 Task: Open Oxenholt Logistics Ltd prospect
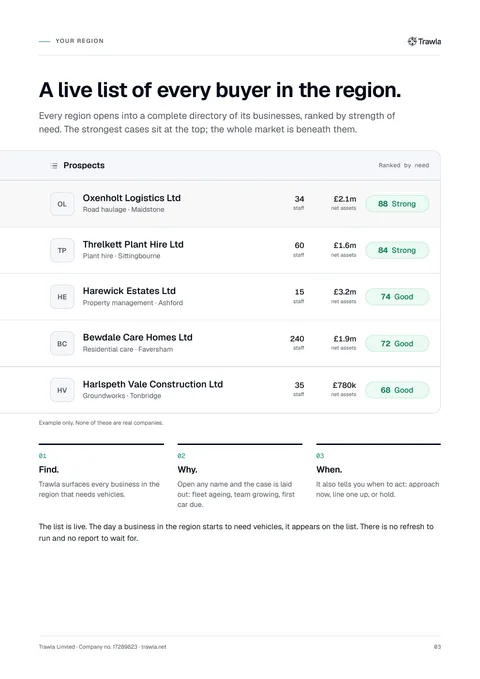[x=220, y=204]
